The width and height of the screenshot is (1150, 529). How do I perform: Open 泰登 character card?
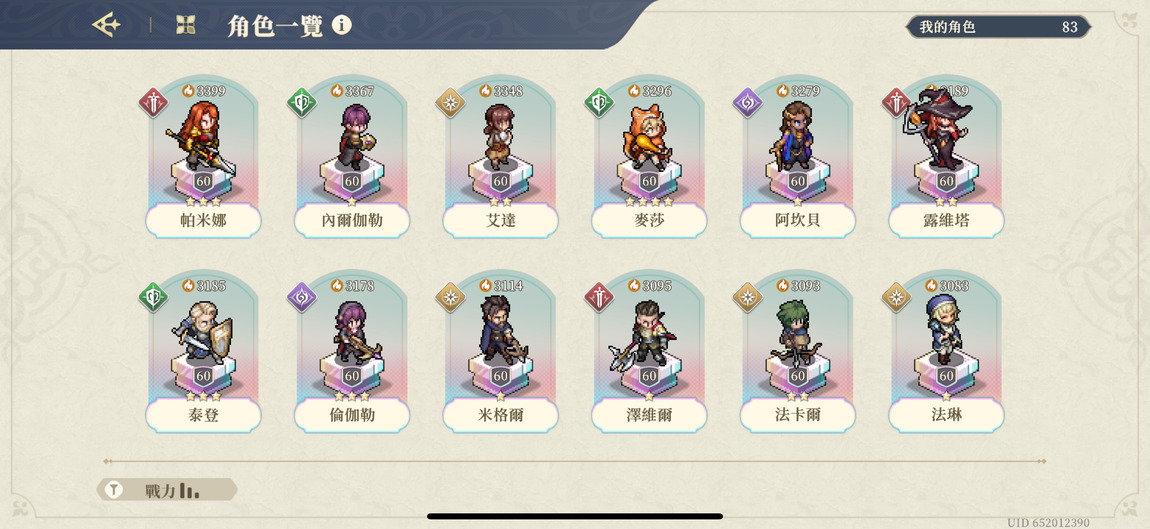(203, 351)
